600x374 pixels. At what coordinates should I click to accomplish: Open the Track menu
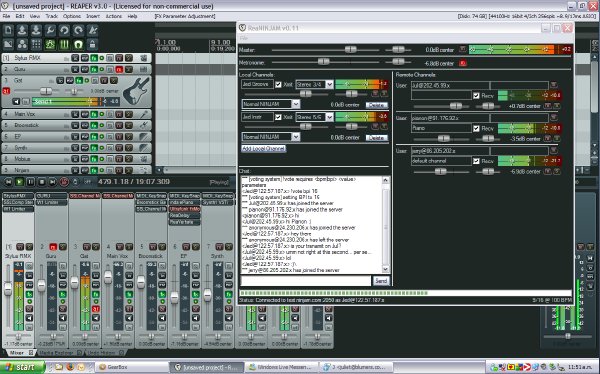52,16
